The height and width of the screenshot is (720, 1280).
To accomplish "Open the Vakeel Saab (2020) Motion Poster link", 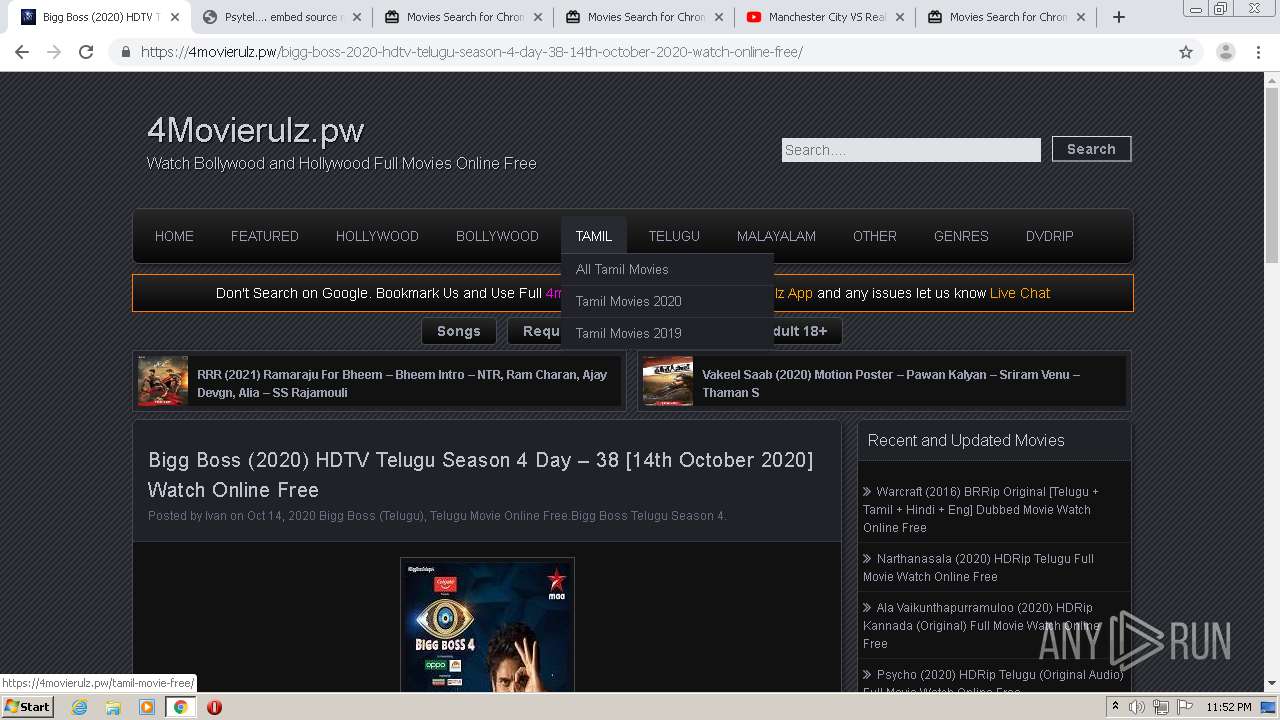I will pos(891,383).
